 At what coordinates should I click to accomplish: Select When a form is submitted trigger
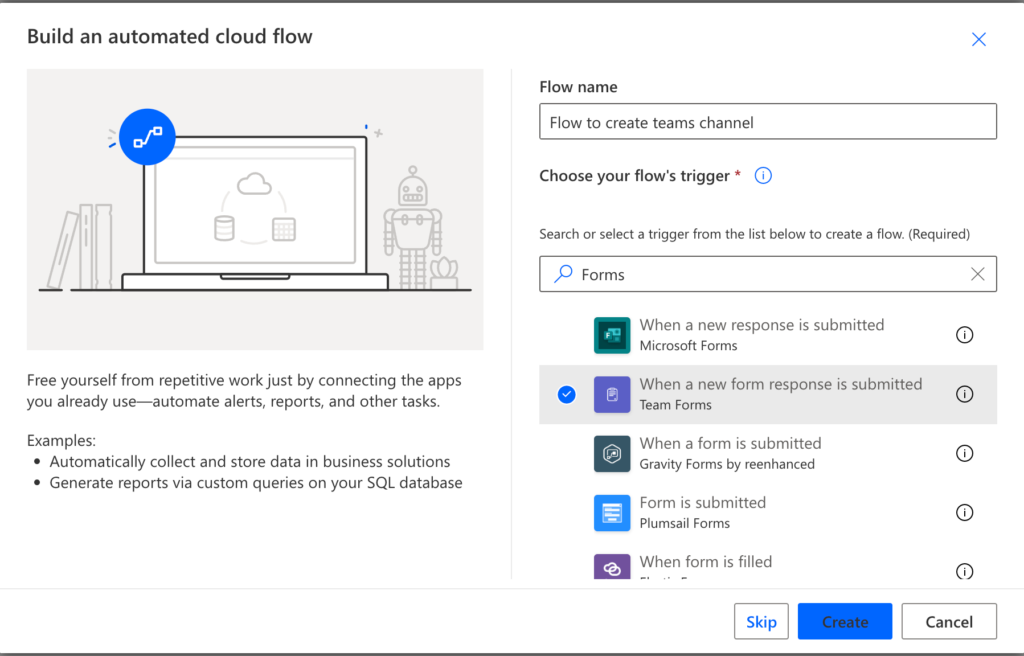[x=768, y=453]
